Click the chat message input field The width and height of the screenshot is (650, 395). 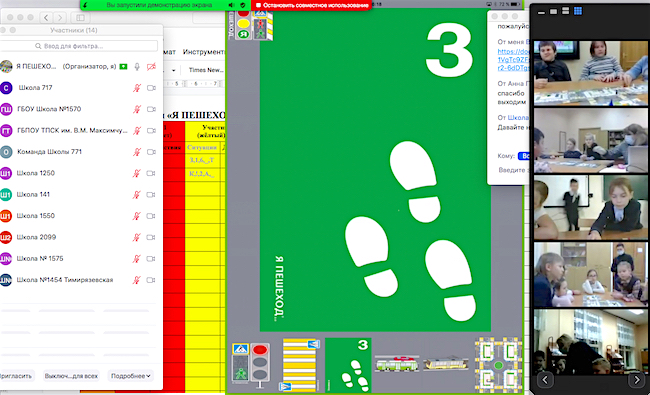[514, 170]
